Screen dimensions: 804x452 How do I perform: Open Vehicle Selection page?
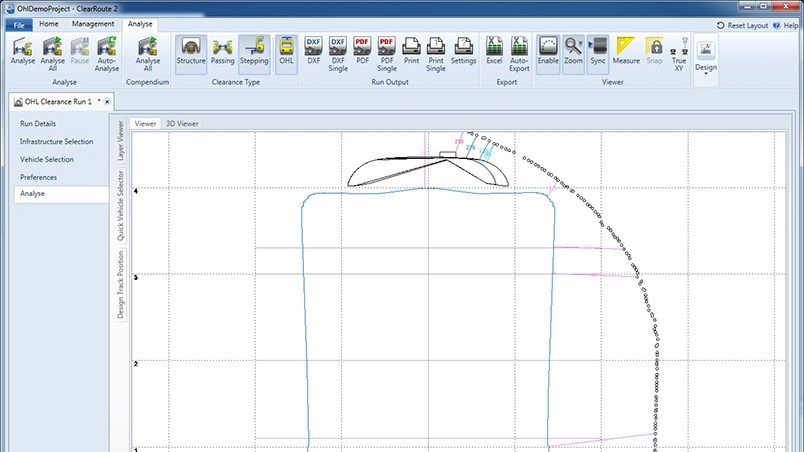click(47, 159)
